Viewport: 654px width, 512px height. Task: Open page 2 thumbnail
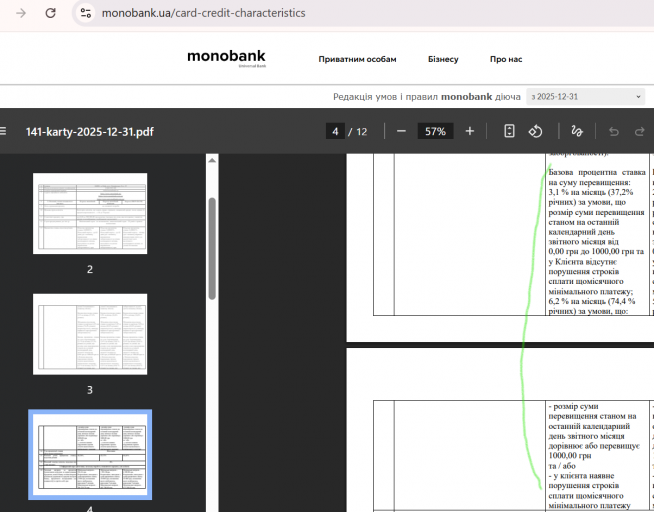(90, 213)
